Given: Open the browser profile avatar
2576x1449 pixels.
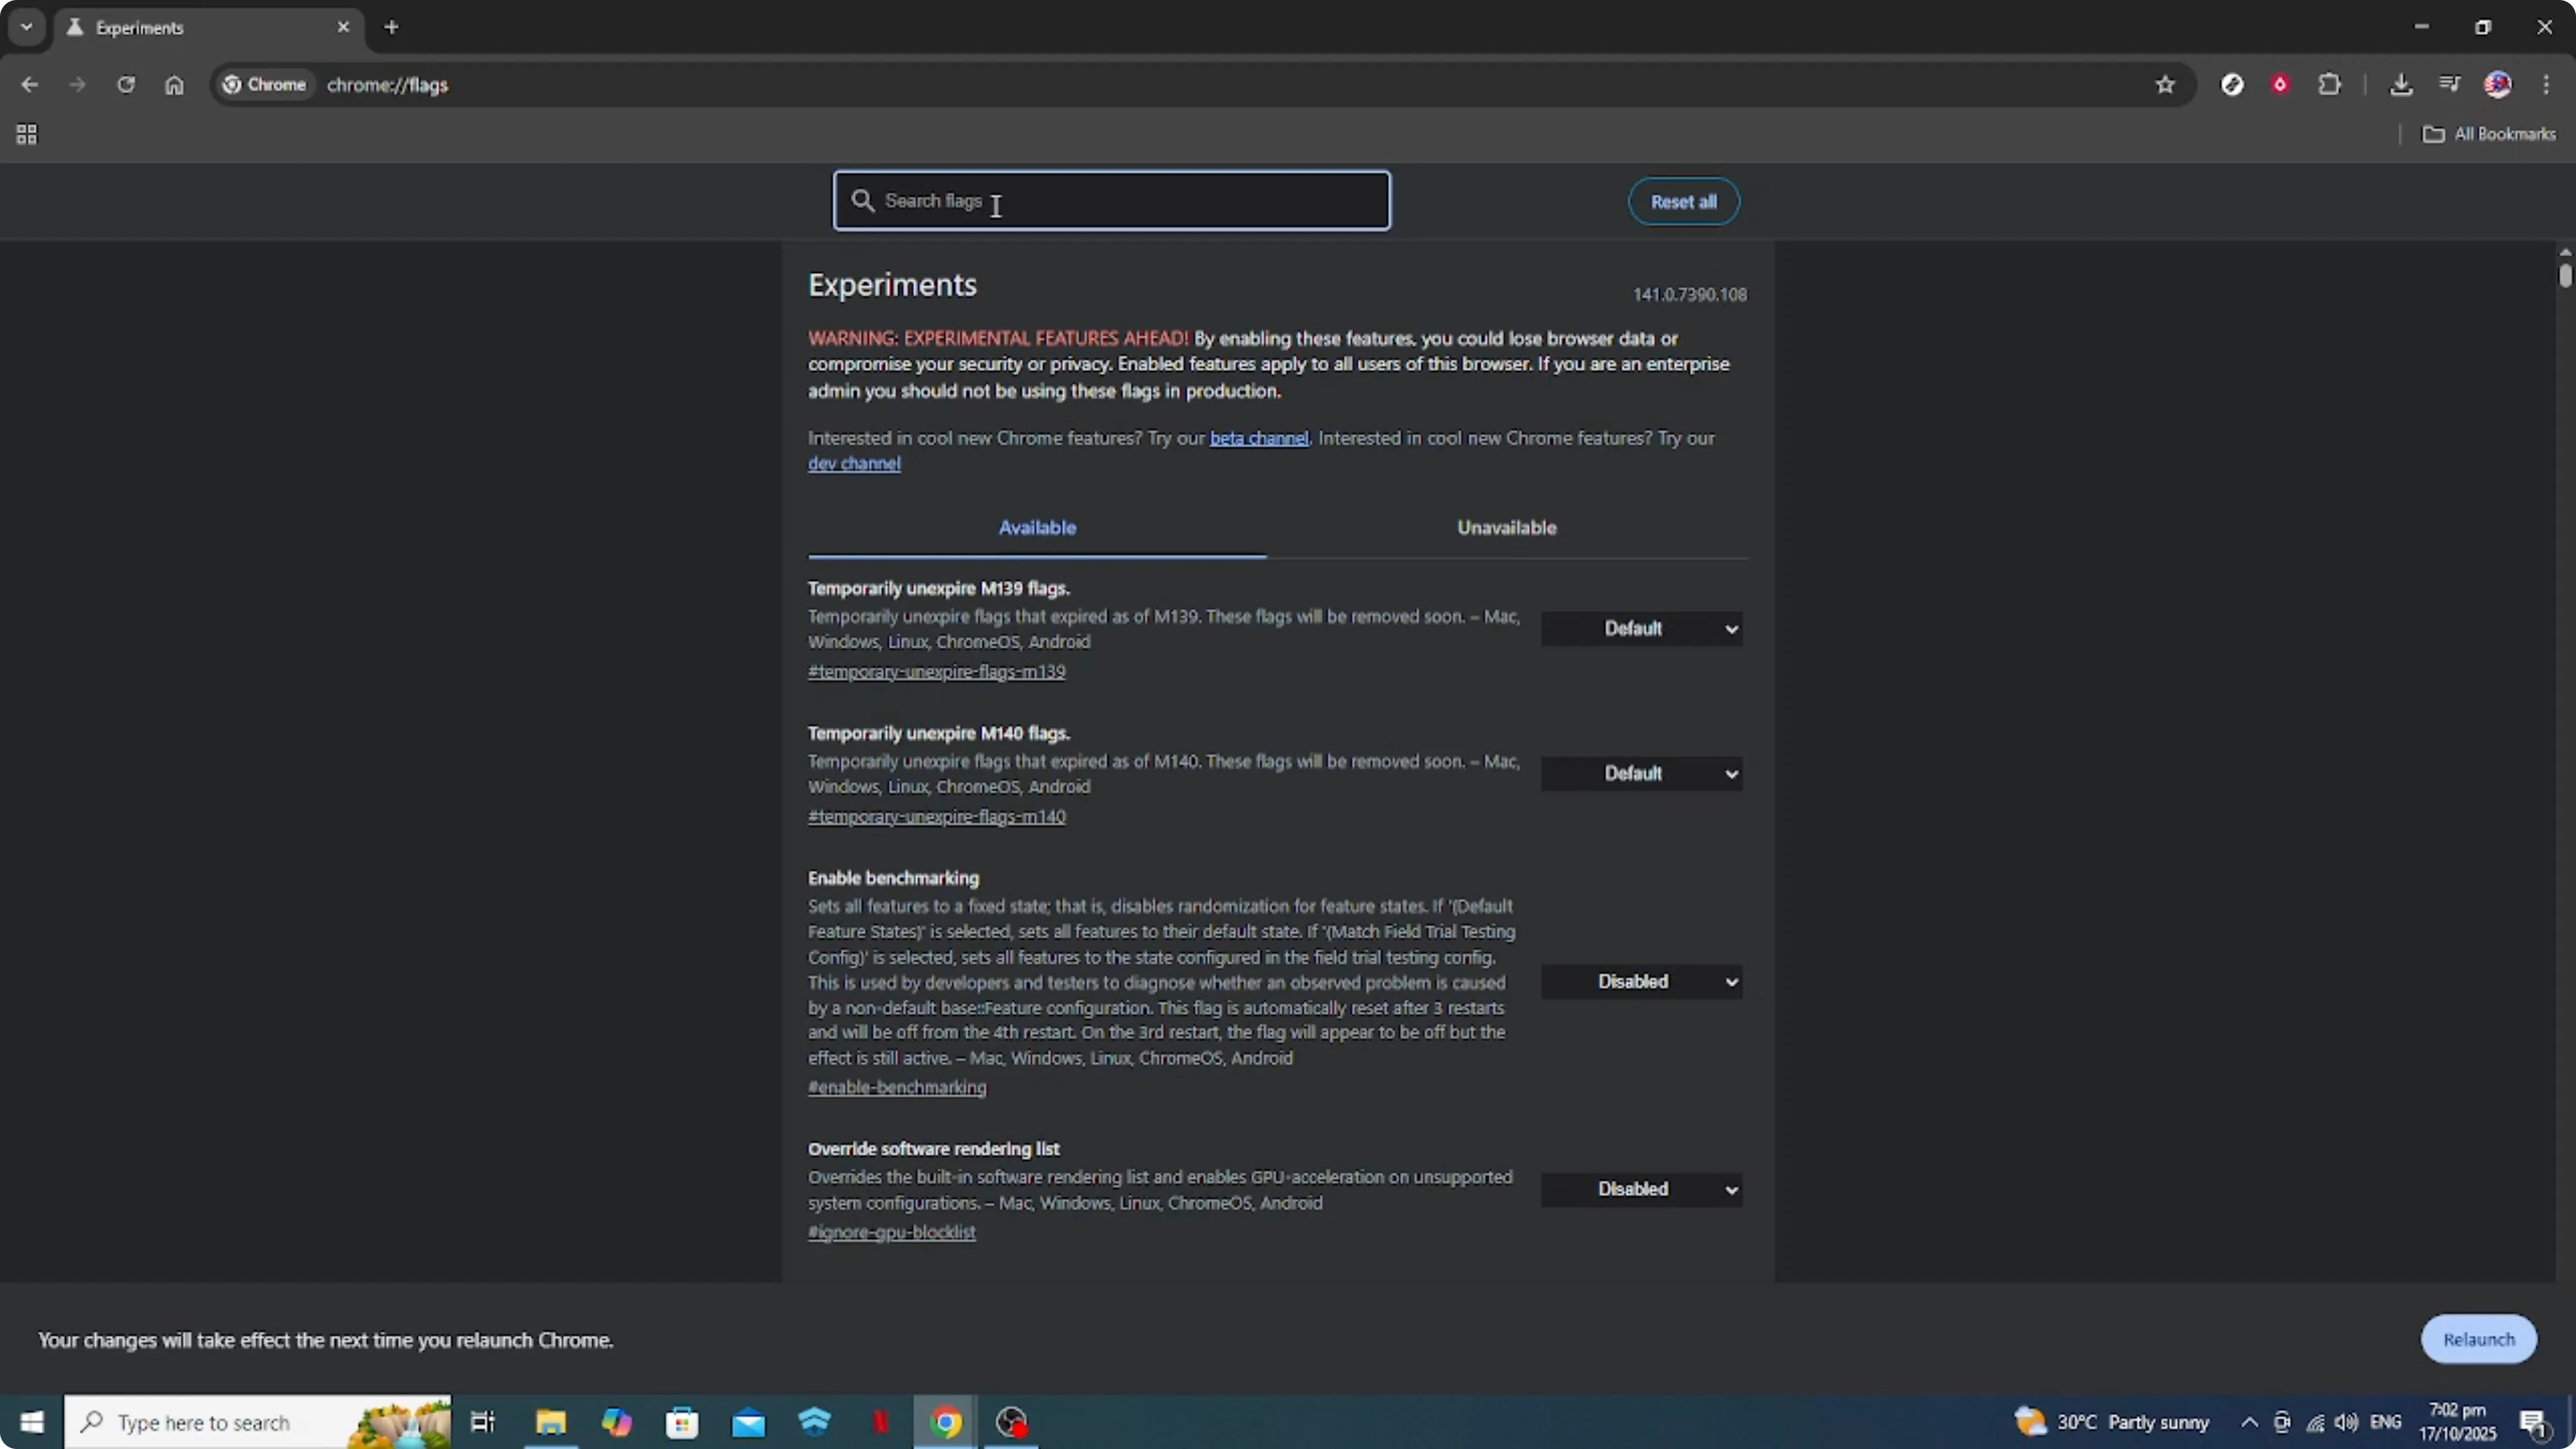Looking at the screenshot, I should coord(2498,84).
